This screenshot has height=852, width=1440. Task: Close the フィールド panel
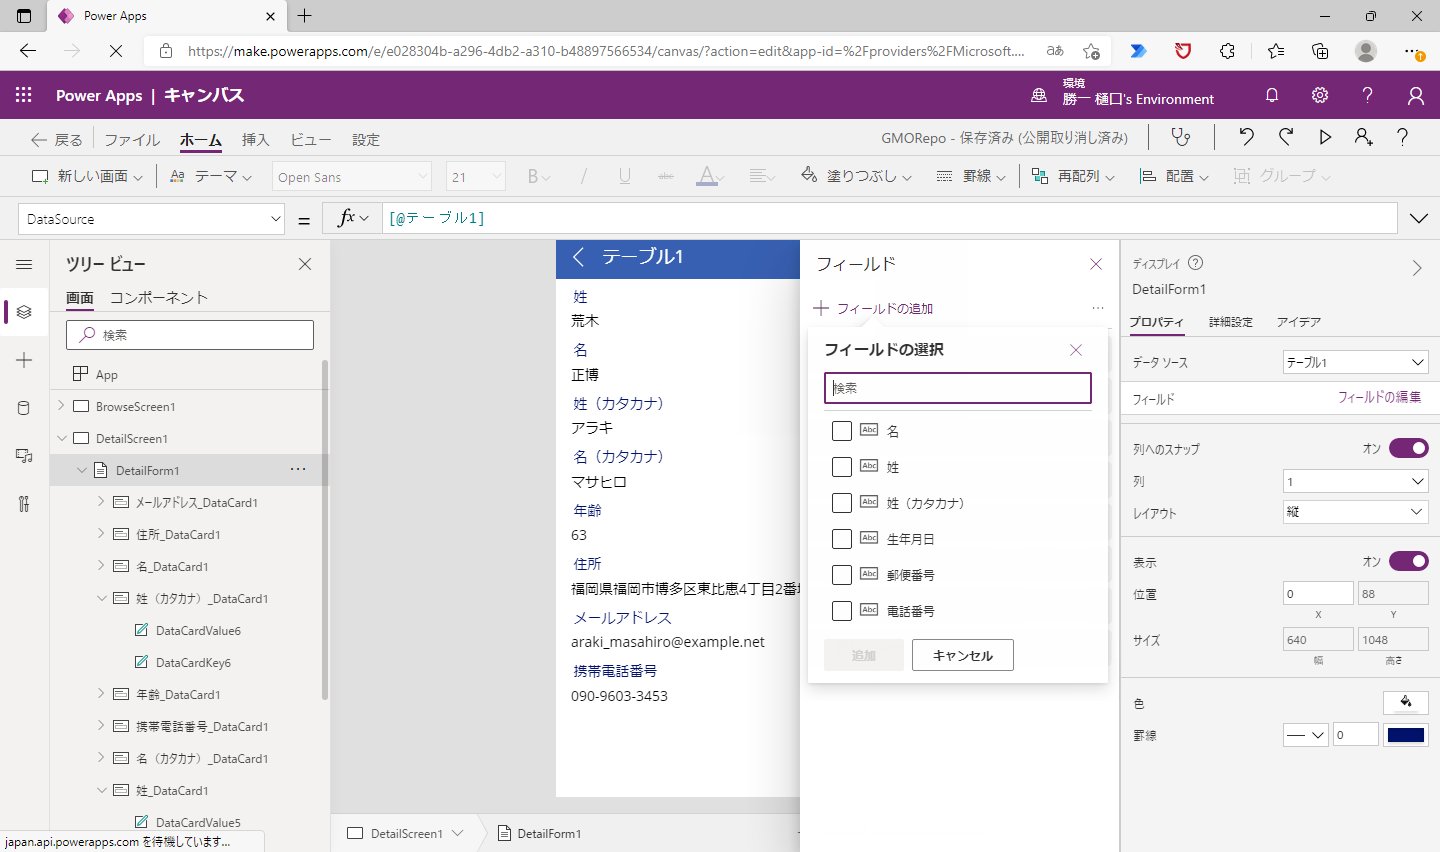click(1096, 264)
